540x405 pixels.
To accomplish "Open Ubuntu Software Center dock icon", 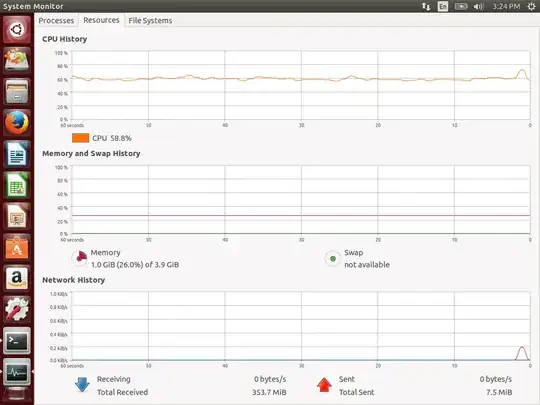I will click(17, 247).
